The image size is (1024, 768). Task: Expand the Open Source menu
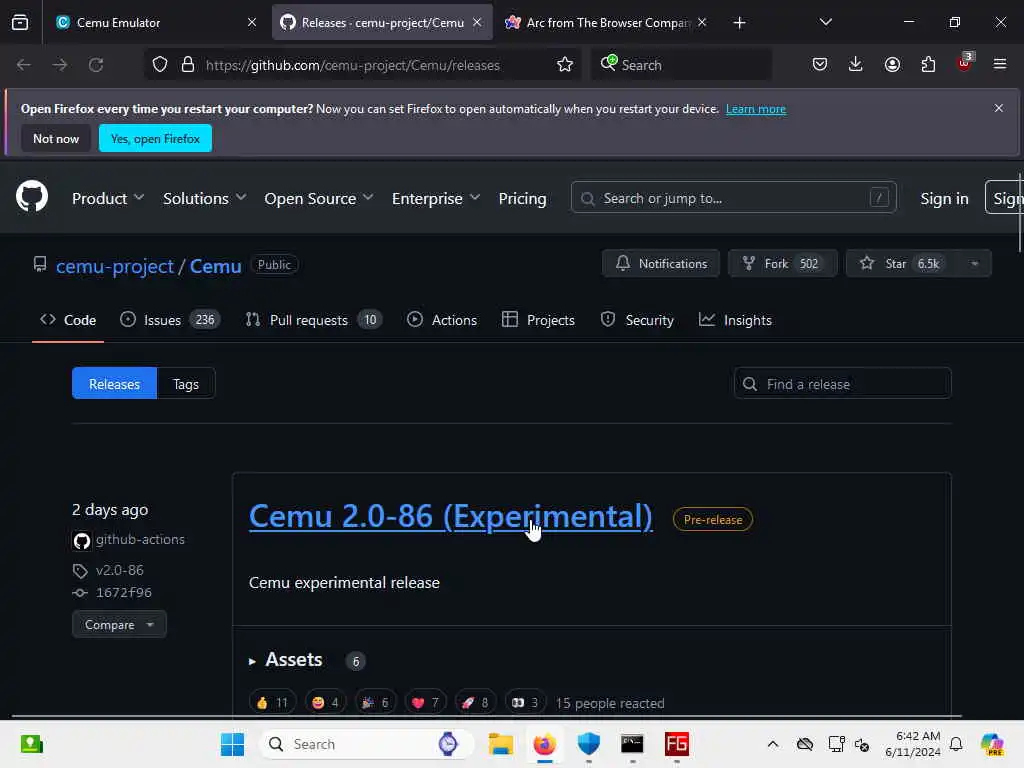click(319, 199)
